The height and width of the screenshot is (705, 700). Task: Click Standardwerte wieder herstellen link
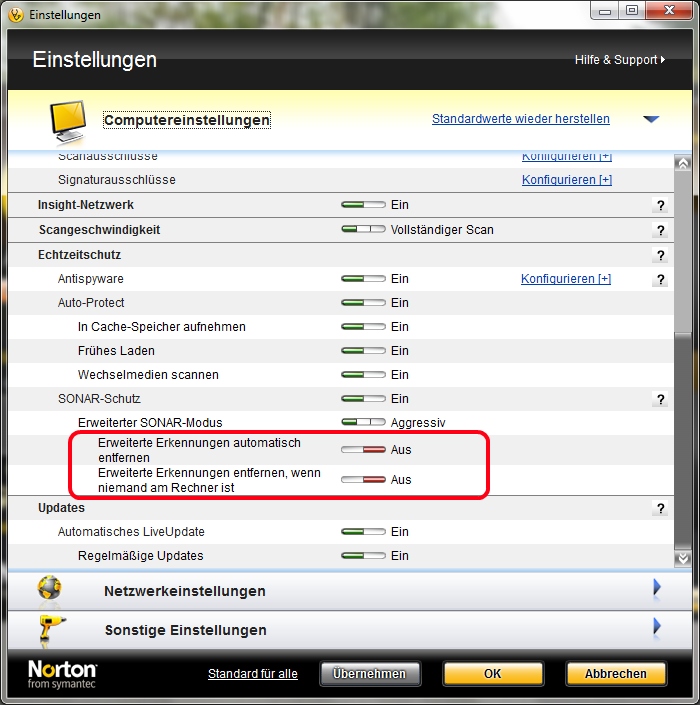(521, 119)
